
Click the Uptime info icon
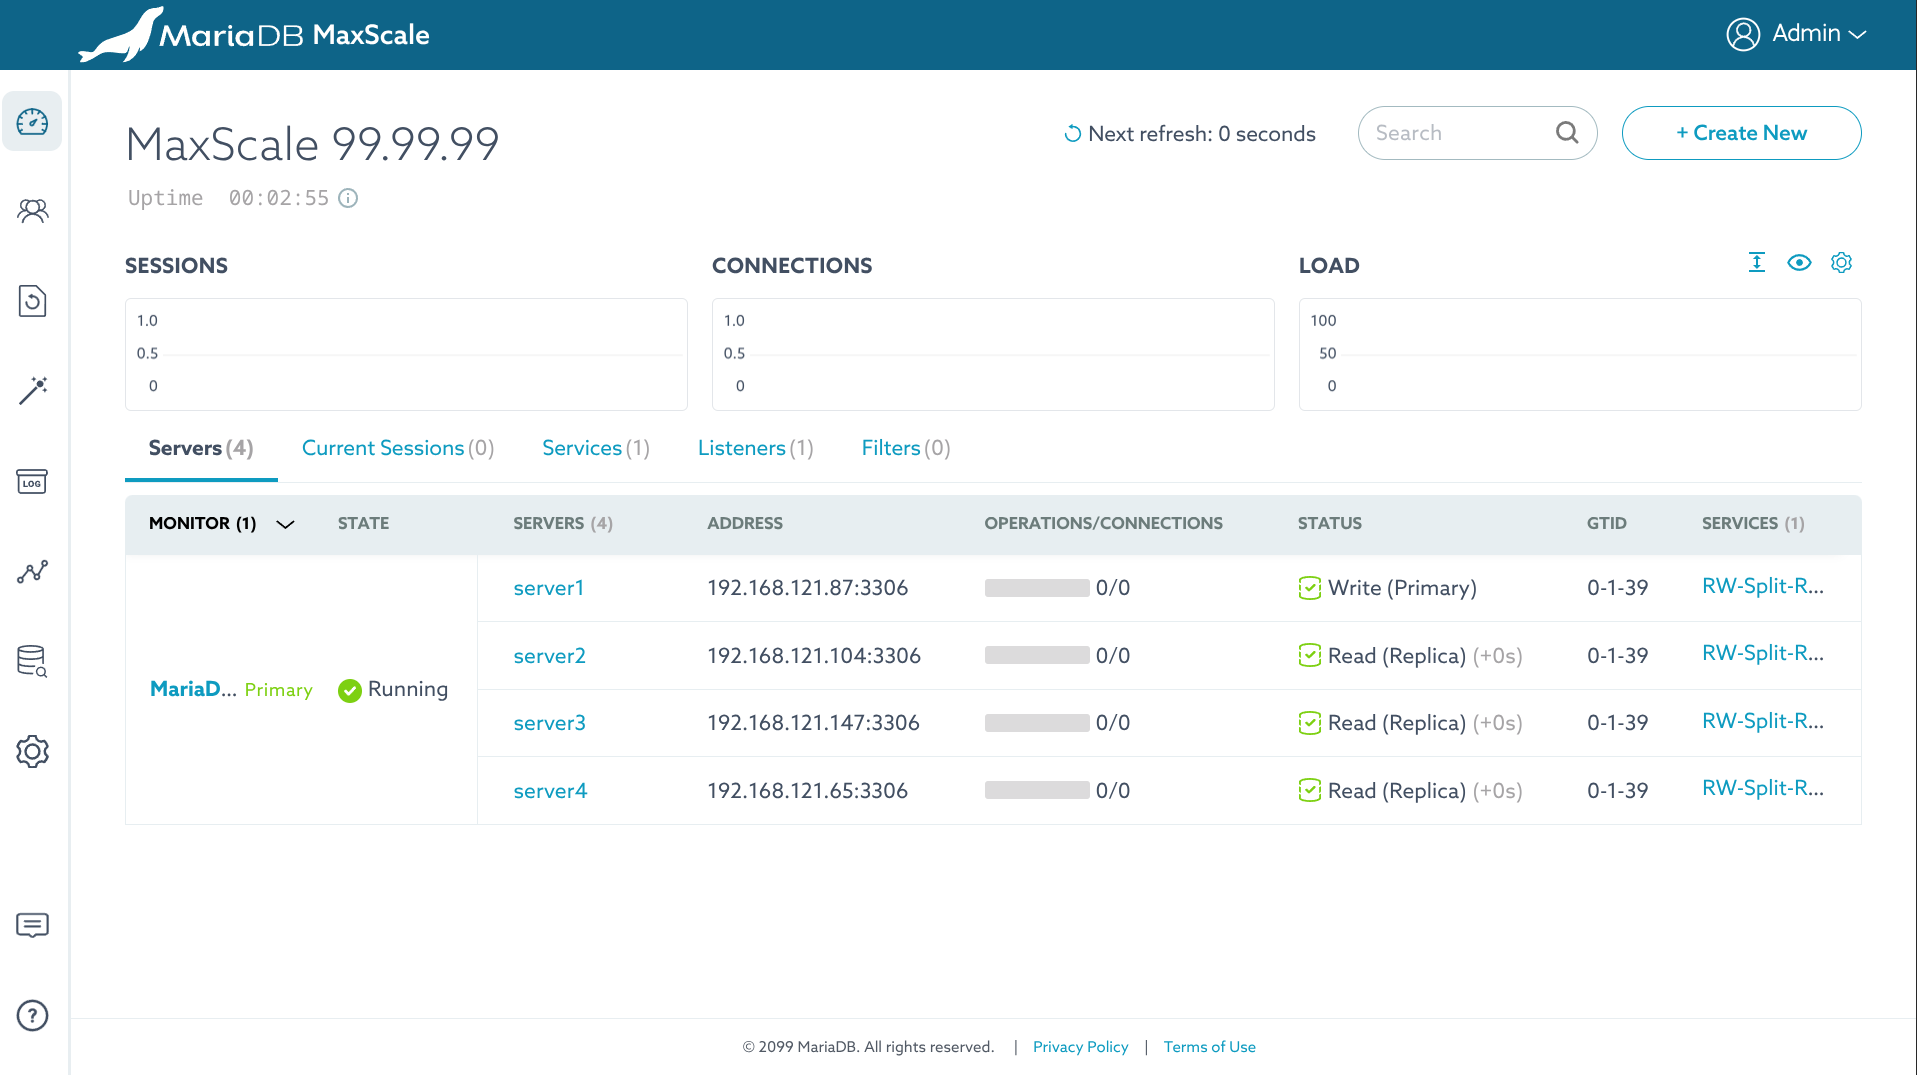(348, 198)
